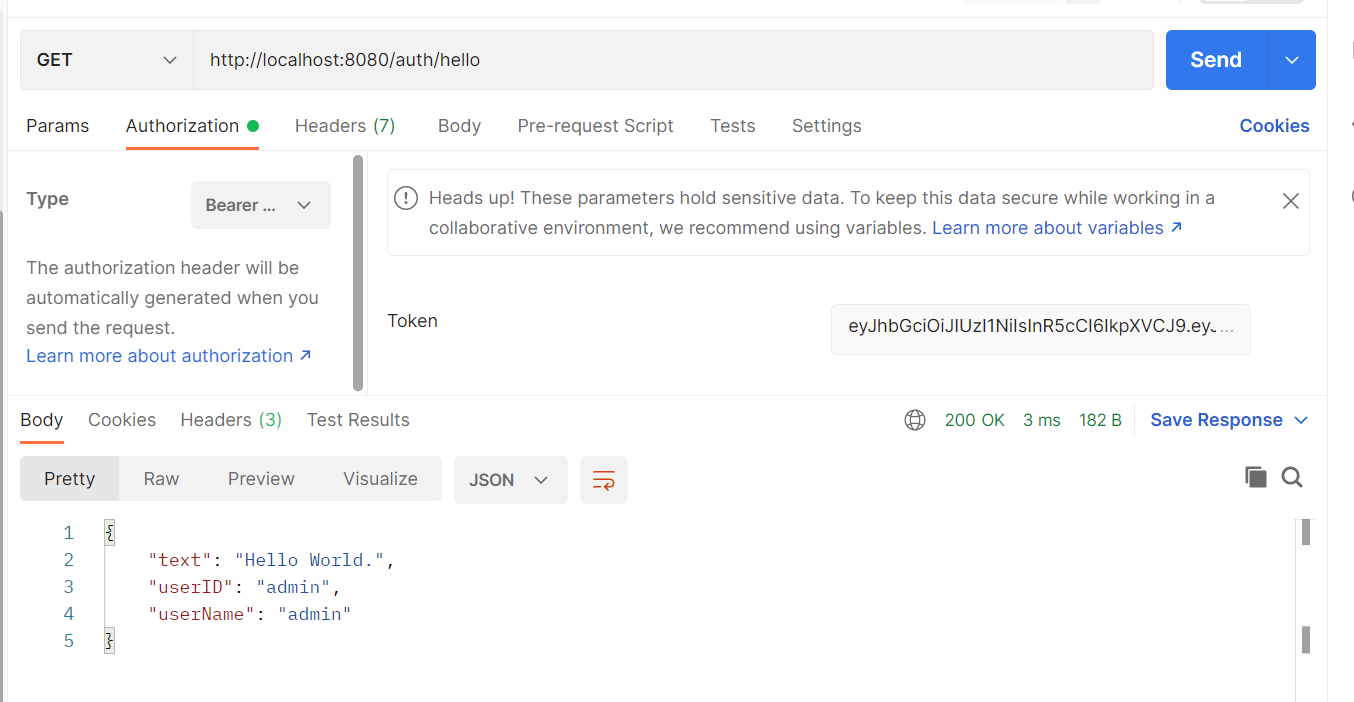The height and width of the screenshot is (702, 1354).
Task: Click the info icon in the Heads up notice
Action: click(x=406, y=198)
